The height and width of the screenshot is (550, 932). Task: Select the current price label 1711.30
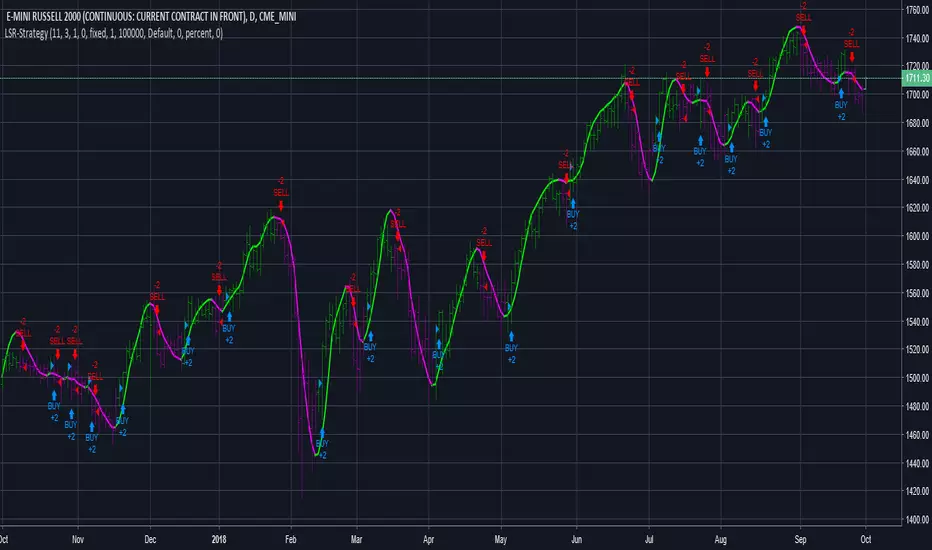[x=917, y=78]
